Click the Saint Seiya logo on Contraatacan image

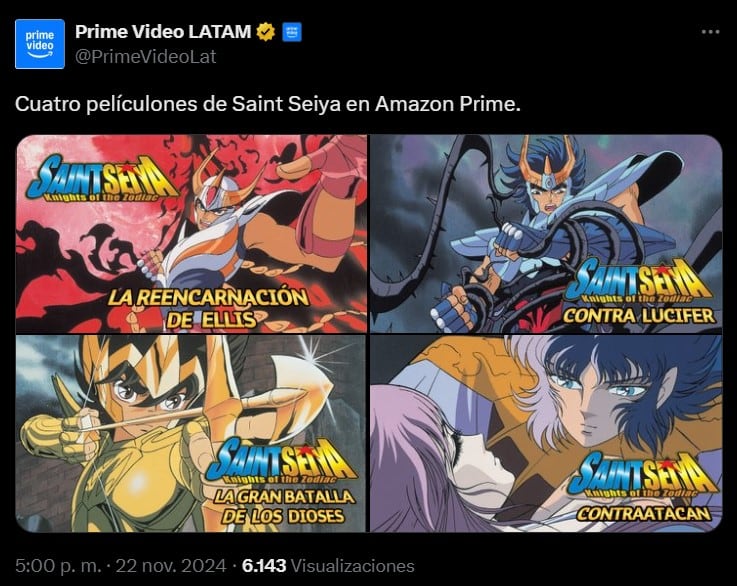point(643,475)
